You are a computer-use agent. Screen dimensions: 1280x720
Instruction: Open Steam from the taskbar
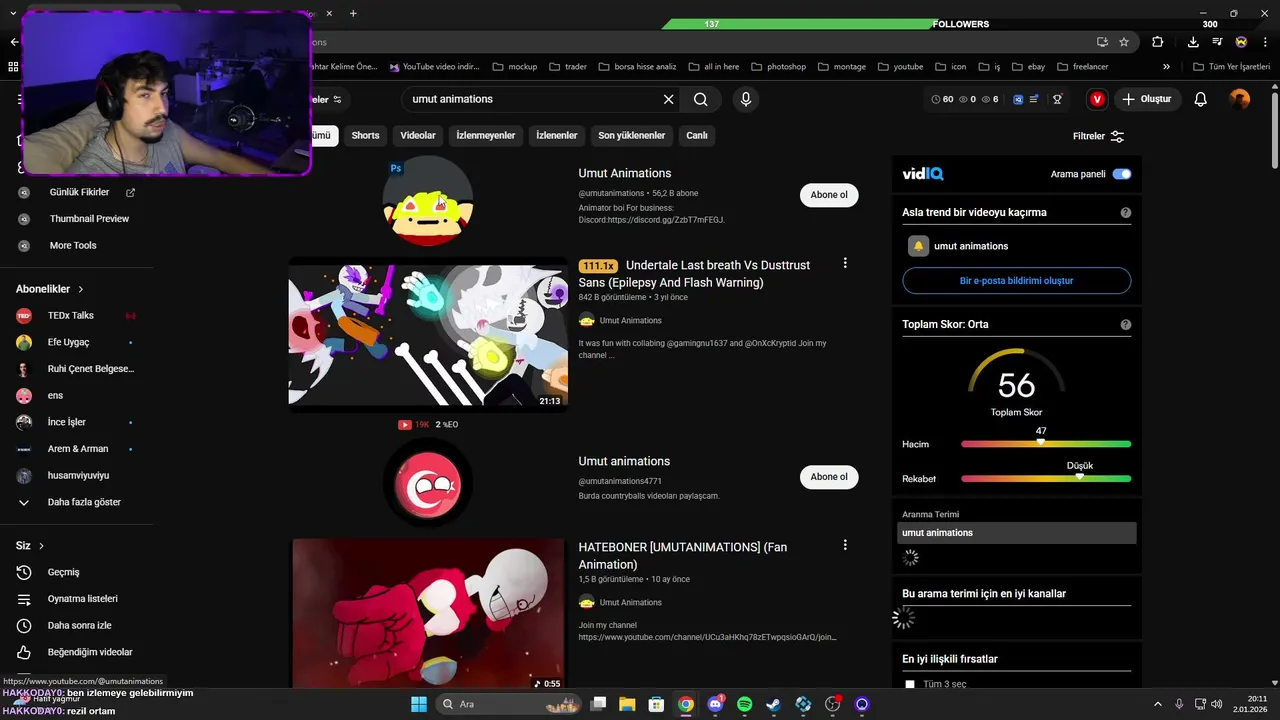click(x=773, y=704)
